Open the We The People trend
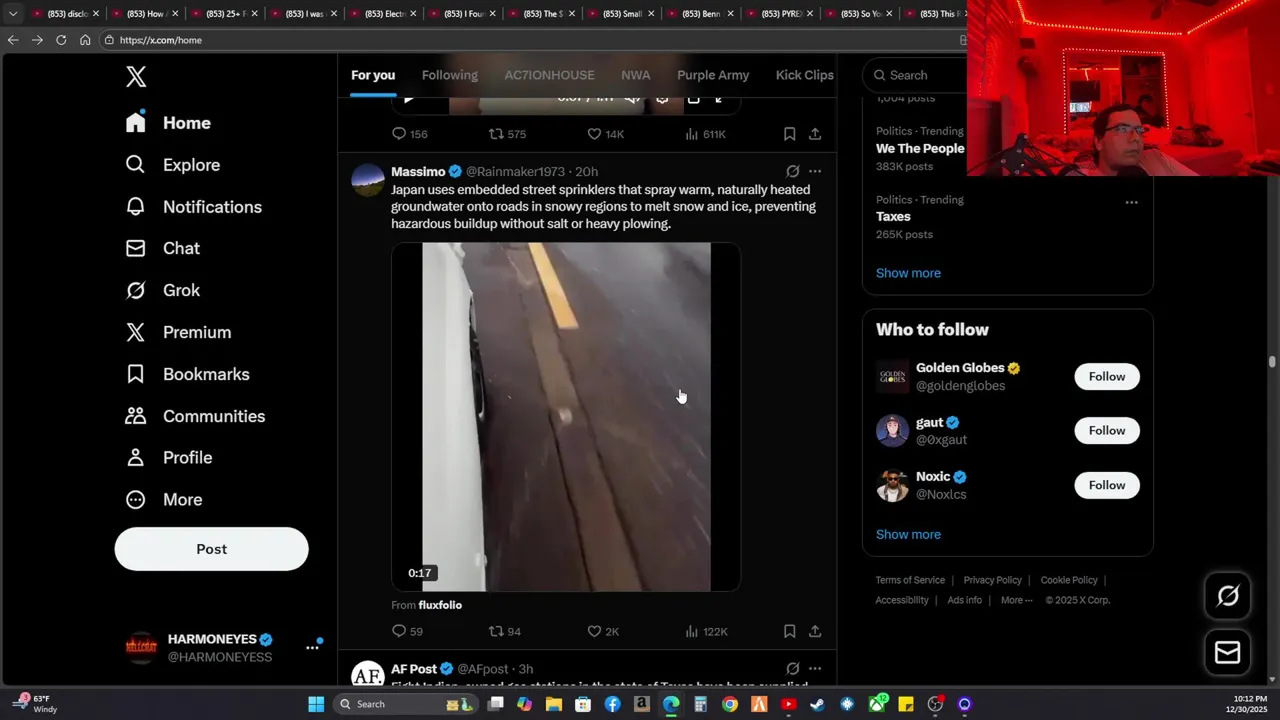The height and width of the screenshot is (720, 1280). tap(920, 148)
